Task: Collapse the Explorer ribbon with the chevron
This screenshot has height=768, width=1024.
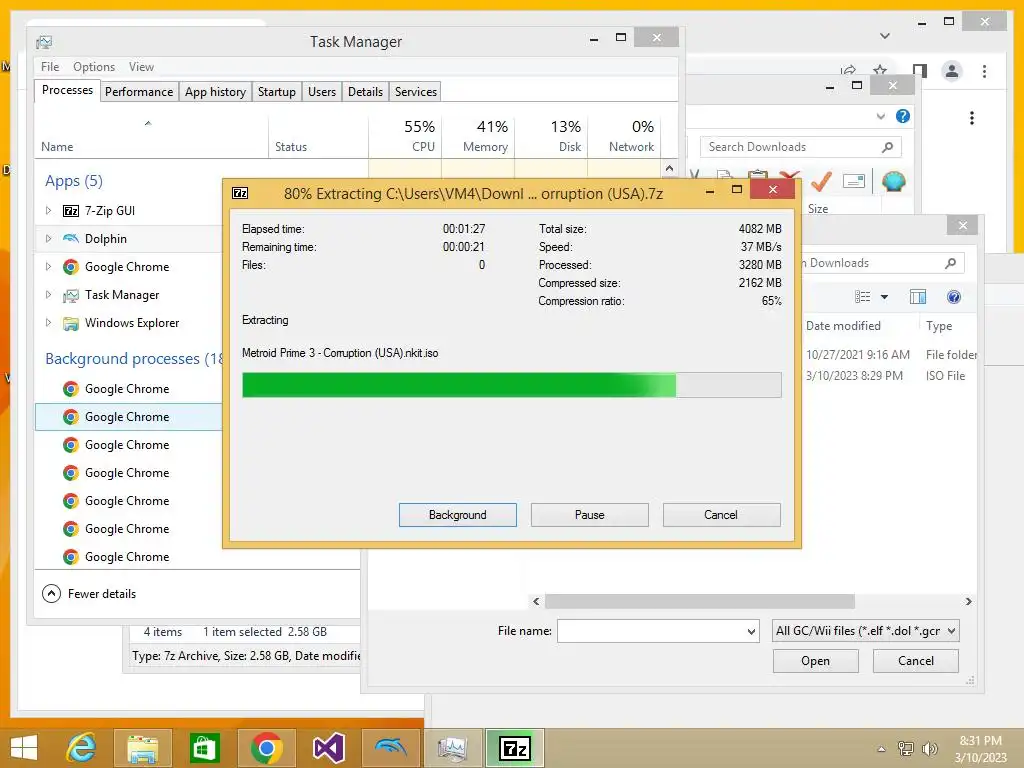Action: [x=880, y=116]
